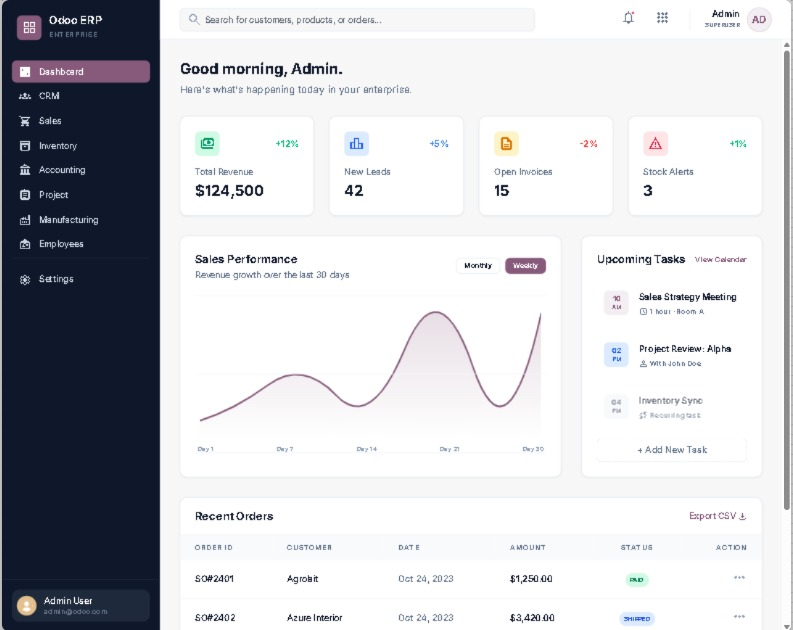Click Add New Task button
Viewport: 793px width, 630px height.
[x=672, y=449]
